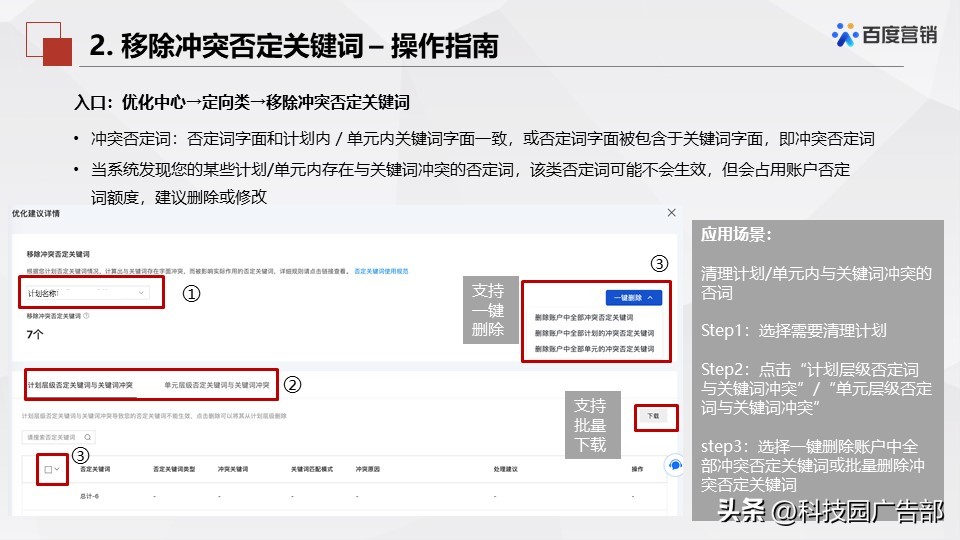Viewport: 960px width, 540px height.
Task: Switch to 单元层级否定关键词与关键词冲突 tab
Action: coord(217,385)
